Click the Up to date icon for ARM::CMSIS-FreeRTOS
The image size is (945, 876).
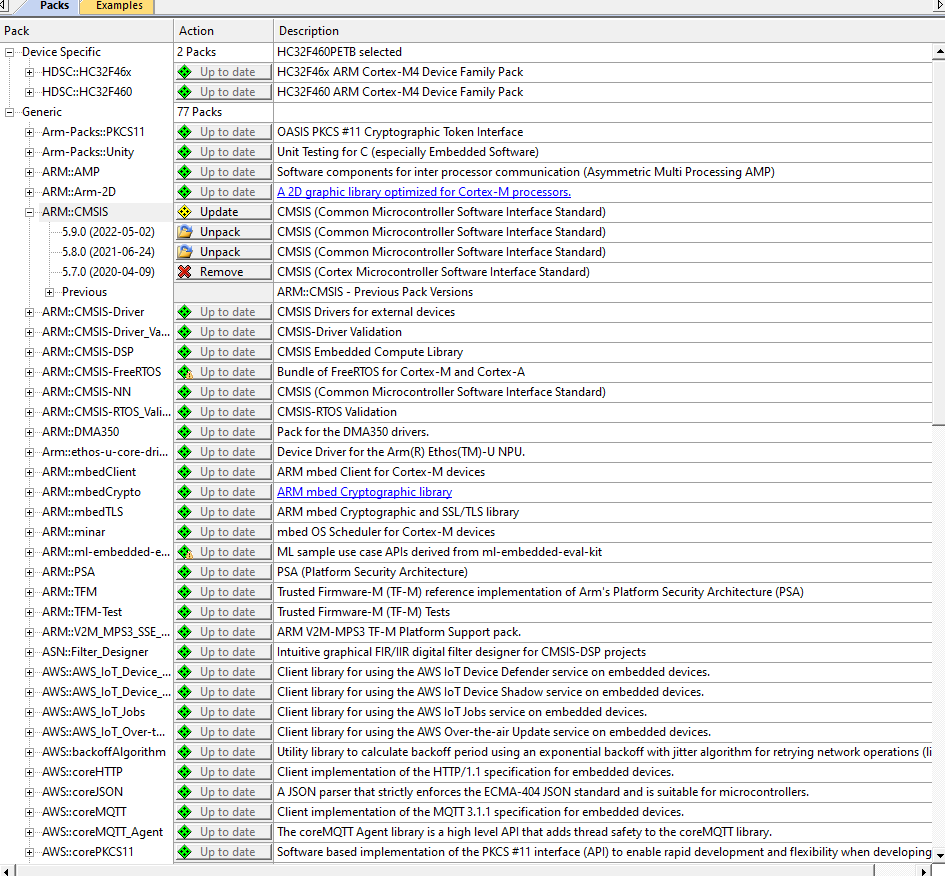point(186,371)
